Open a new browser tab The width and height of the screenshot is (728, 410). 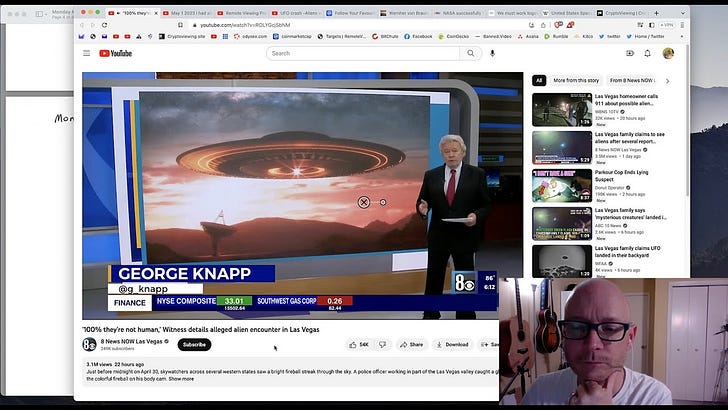pyautogui.click(x=656, y=13)
